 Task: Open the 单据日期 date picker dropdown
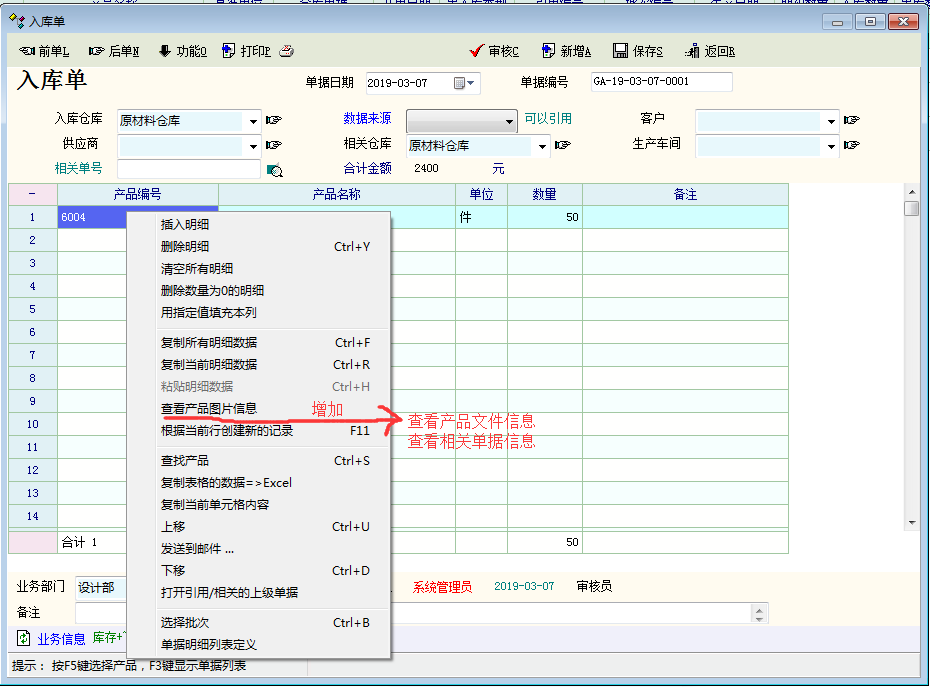[x=466, y=83]
